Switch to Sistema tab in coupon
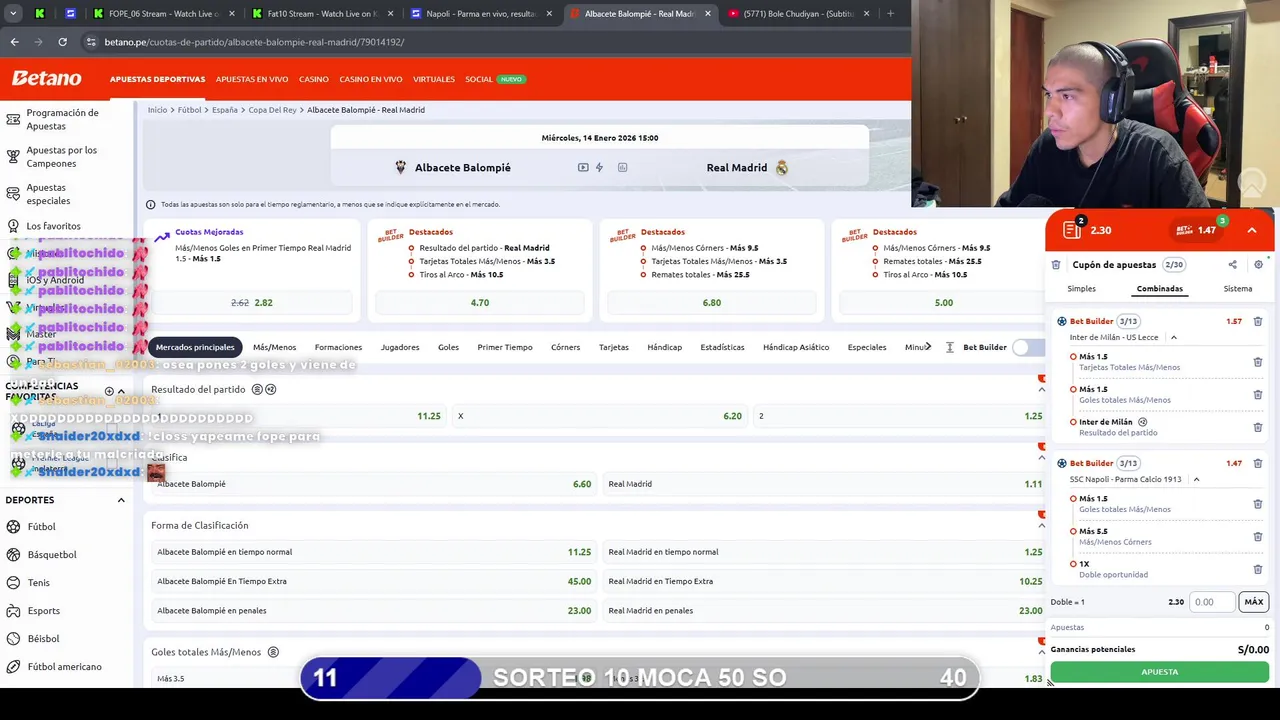 click(x=1237, y=289)
